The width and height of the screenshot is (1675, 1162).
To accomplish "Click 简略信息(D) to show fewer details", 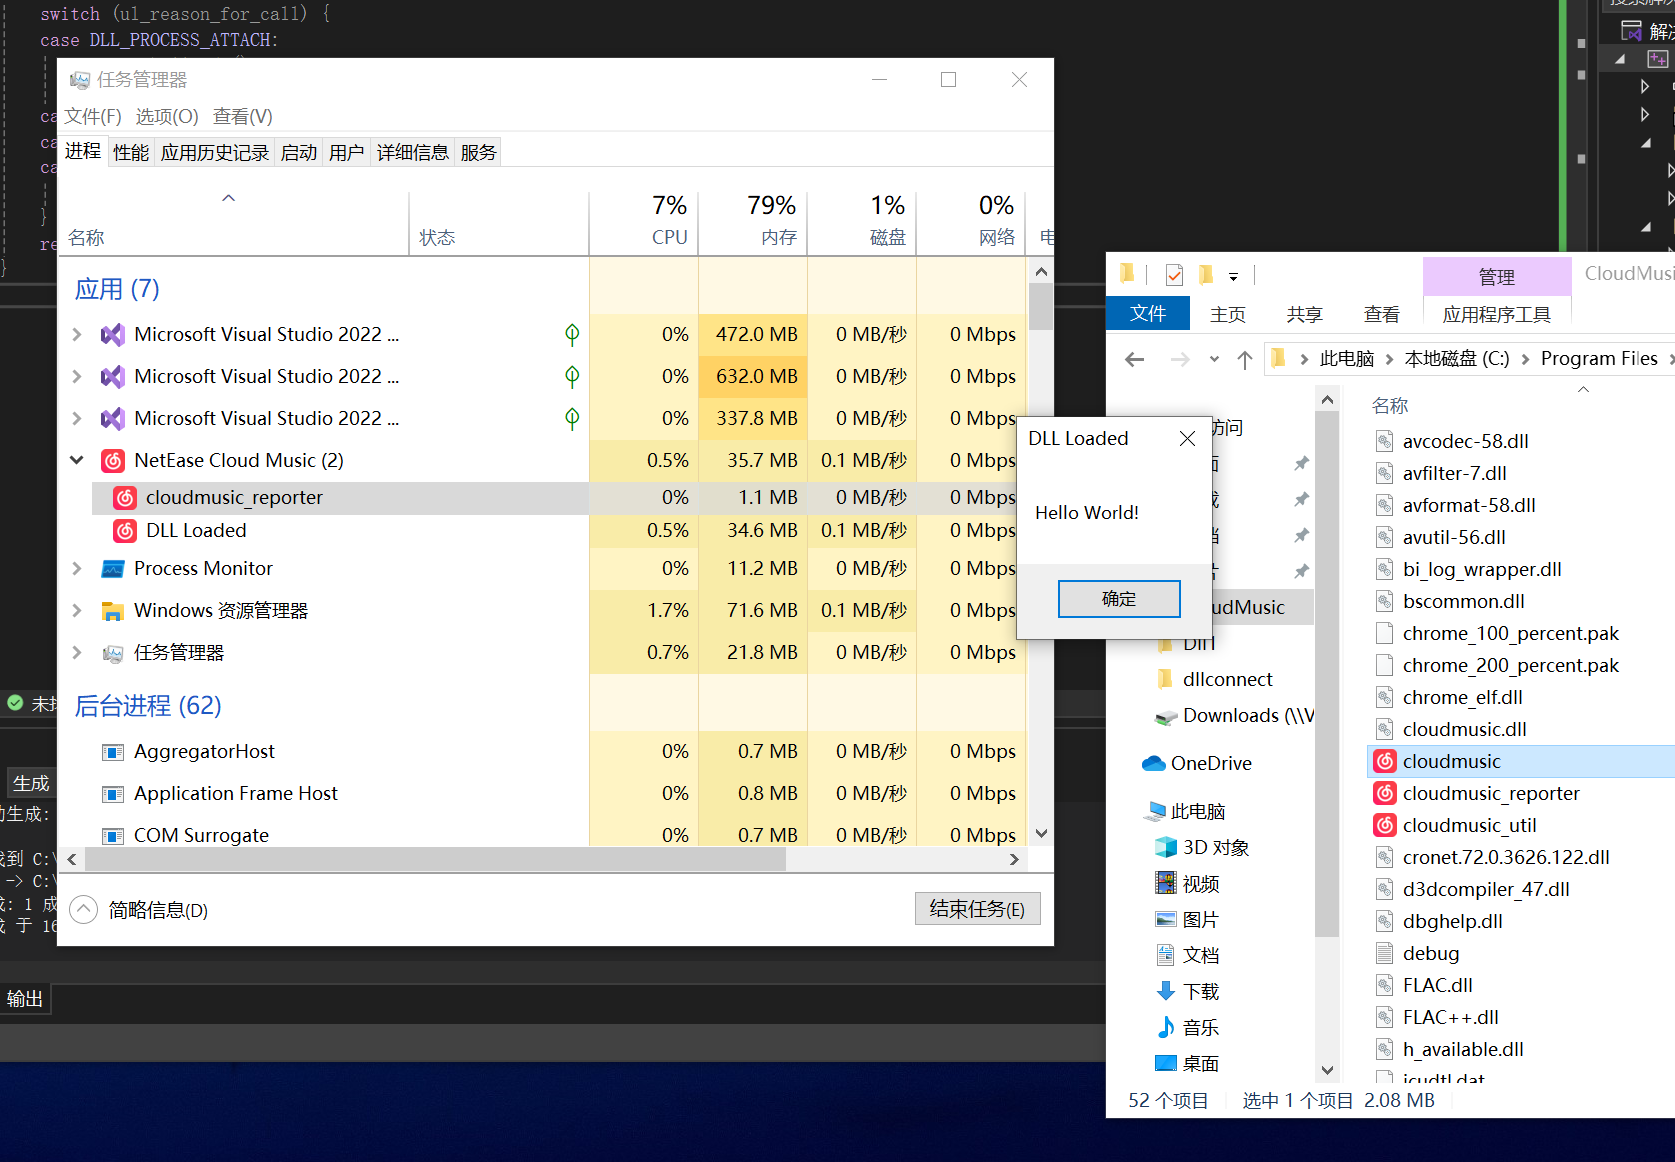I will point(139,910).
